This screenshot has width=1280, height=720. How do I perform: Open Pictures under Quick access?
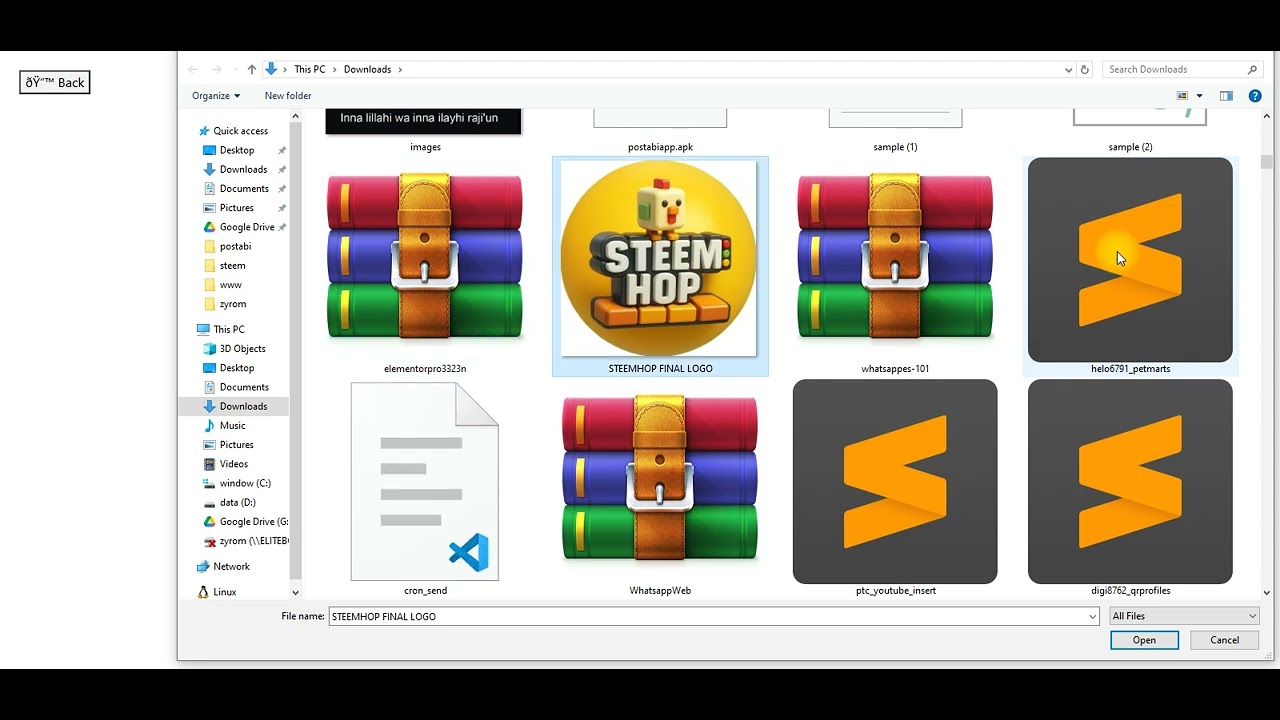(237, 208)
